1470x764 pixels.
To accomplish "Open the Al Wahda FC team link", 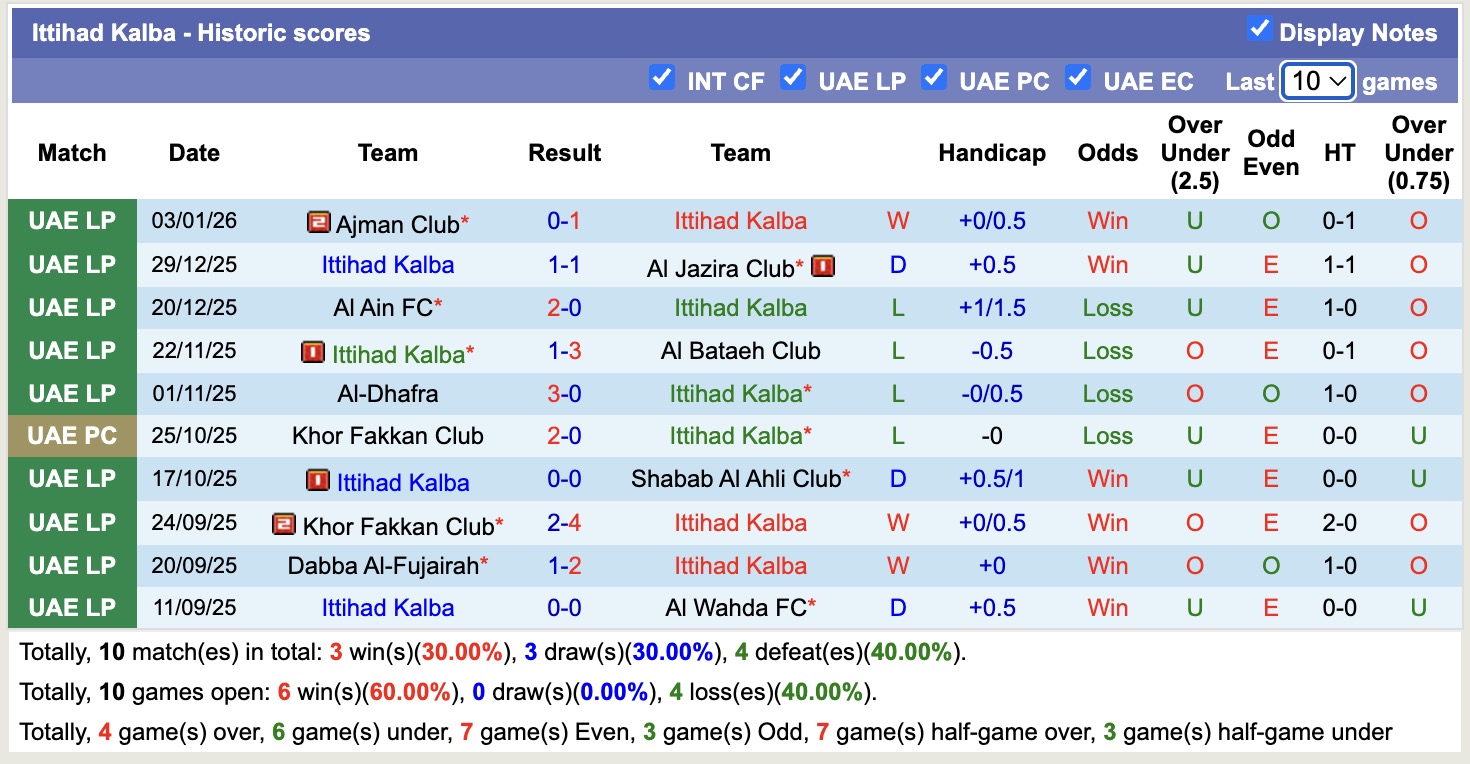I will point(740,607).
